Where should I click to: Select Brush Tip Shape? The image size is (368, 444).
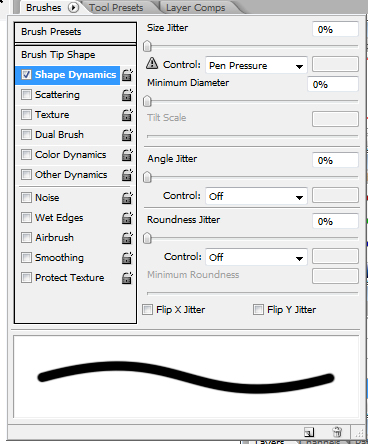(x=75, y=55)
